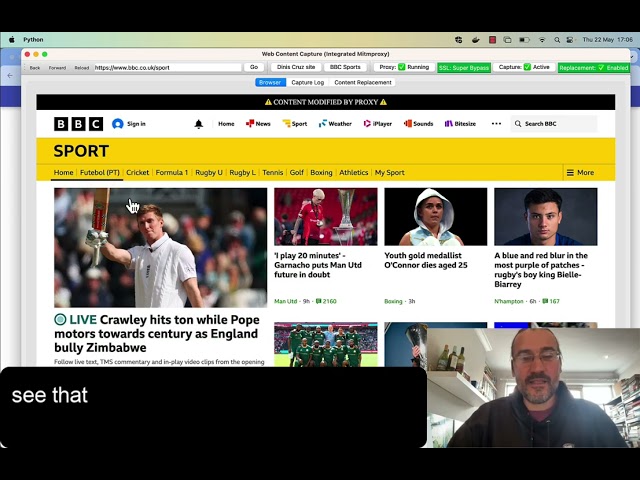This screenshot has width=640, height=480.
Task: Open the O'Connor dies aged 25 article
Action: pyautogui.click(x=426, y=260)
